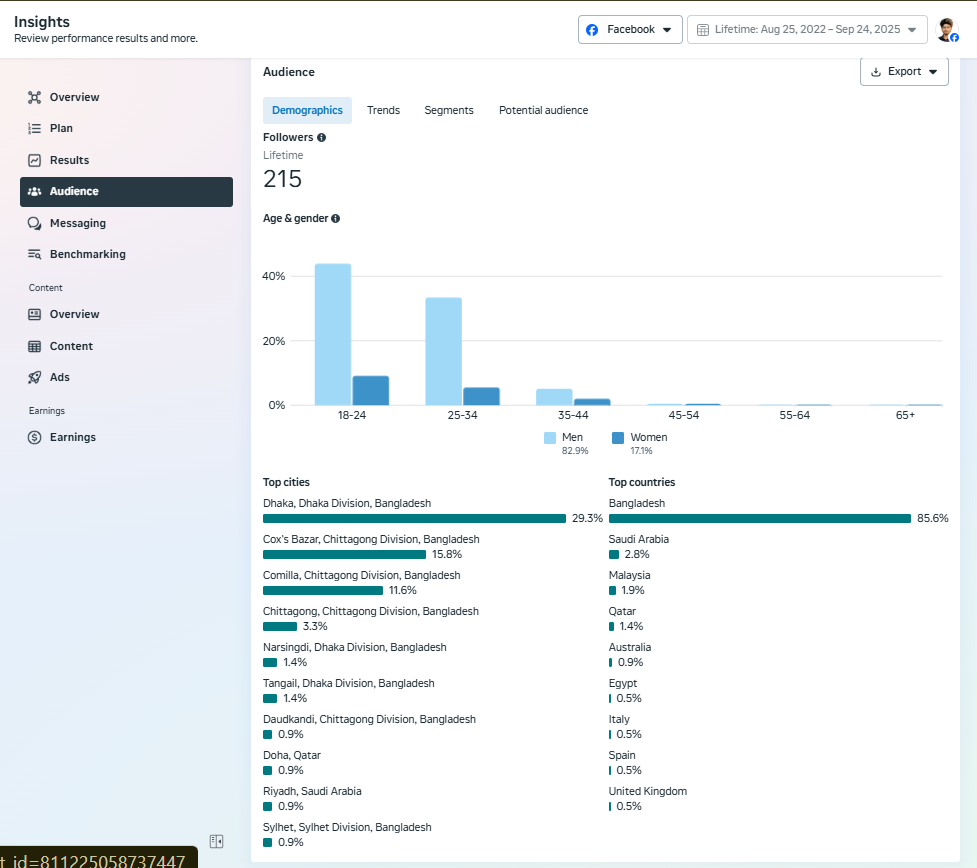
Task: Open the Facebook platform dropdown
Action: (x=630, y=30)
